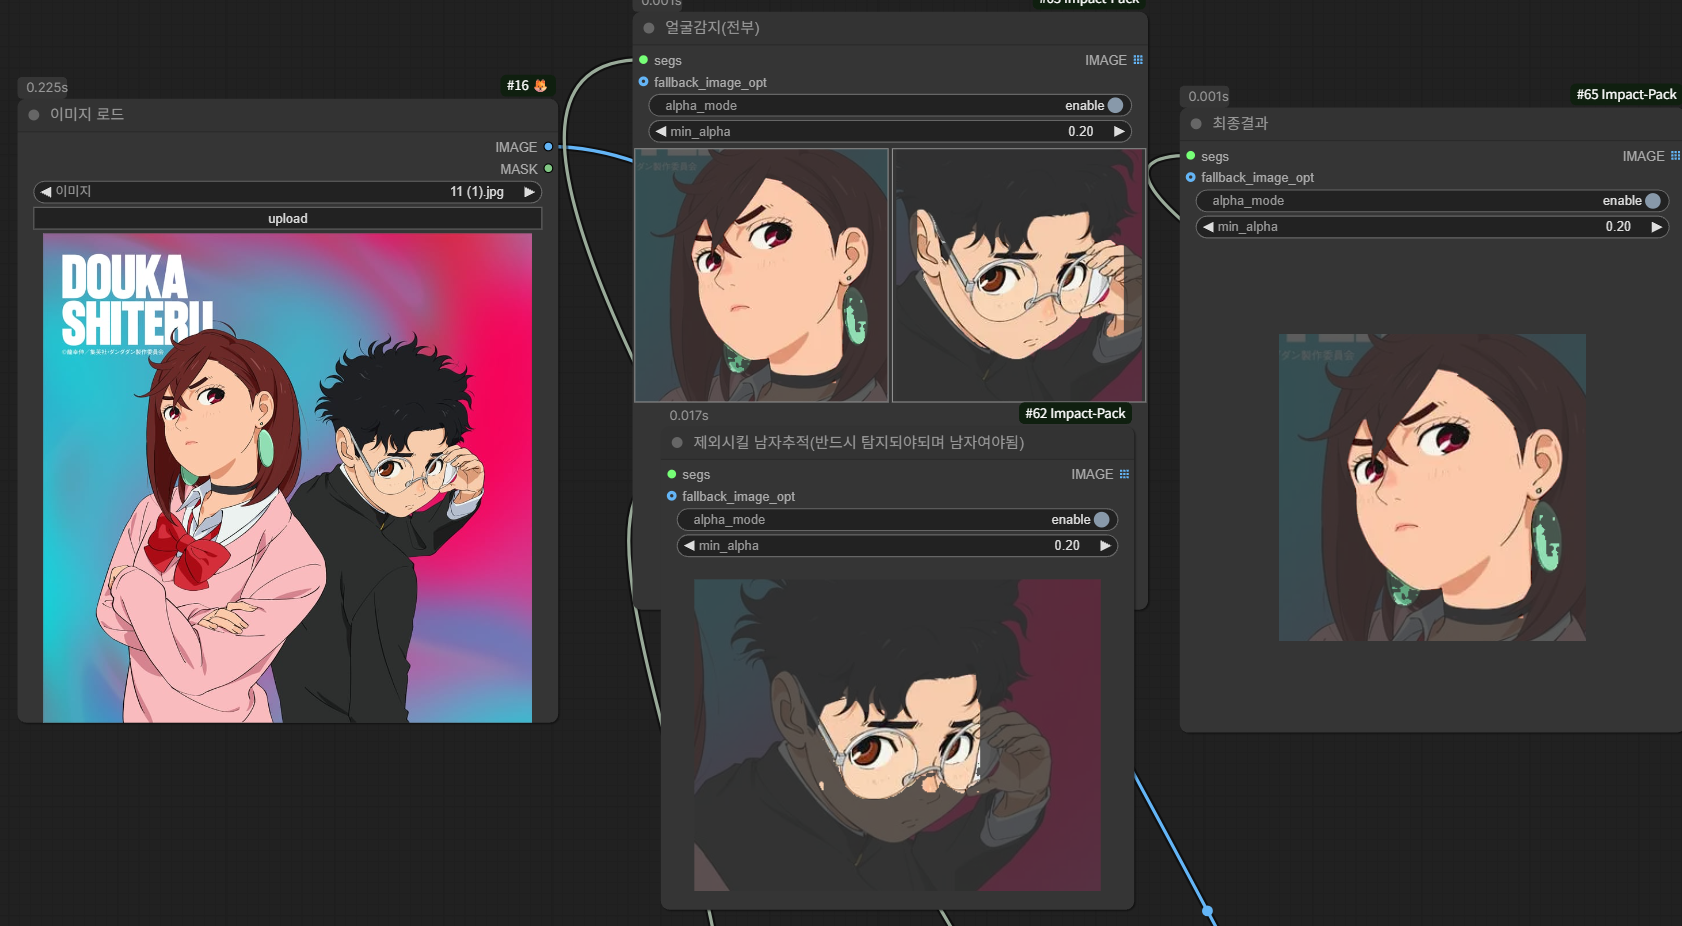Click the fallback_image_opt input port of 얼굴감지(전부)
1682x926 pixels.
click(x=643, y=82)
